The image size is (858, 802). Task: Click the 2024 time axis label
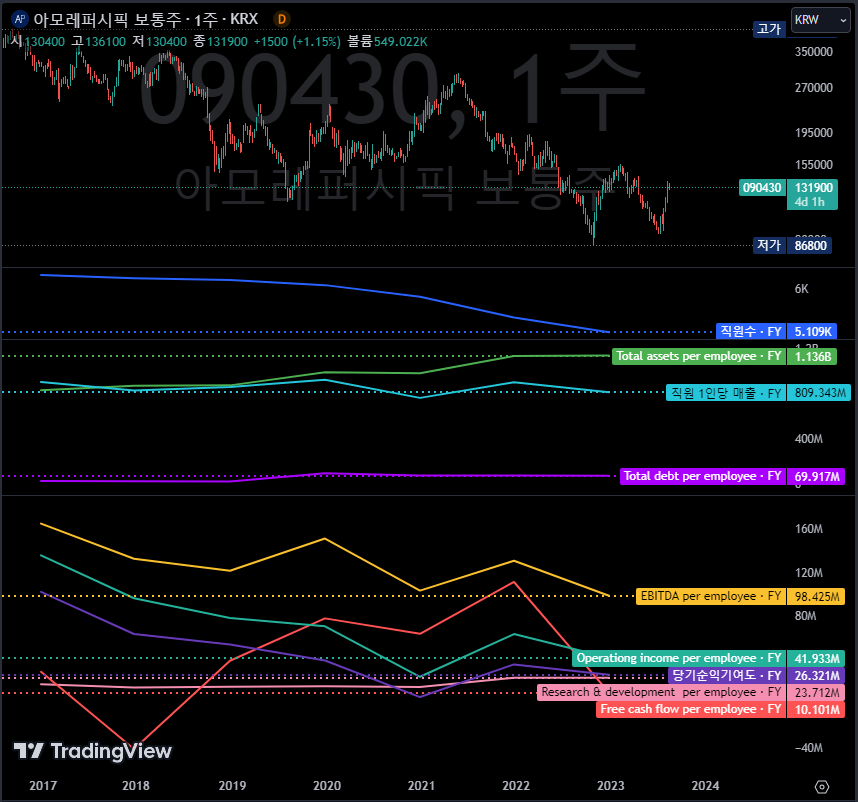tap(705, 786)
